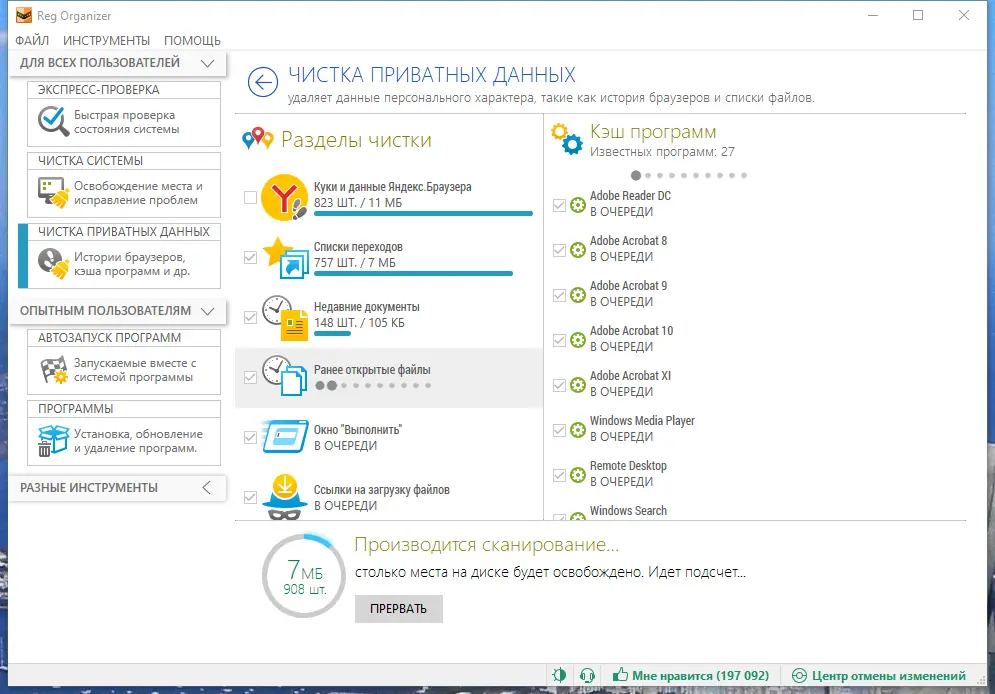The image size is (995, 694).
Task: Click the ПРЕРВАТЬ button
Action: [x=399, y=608]
